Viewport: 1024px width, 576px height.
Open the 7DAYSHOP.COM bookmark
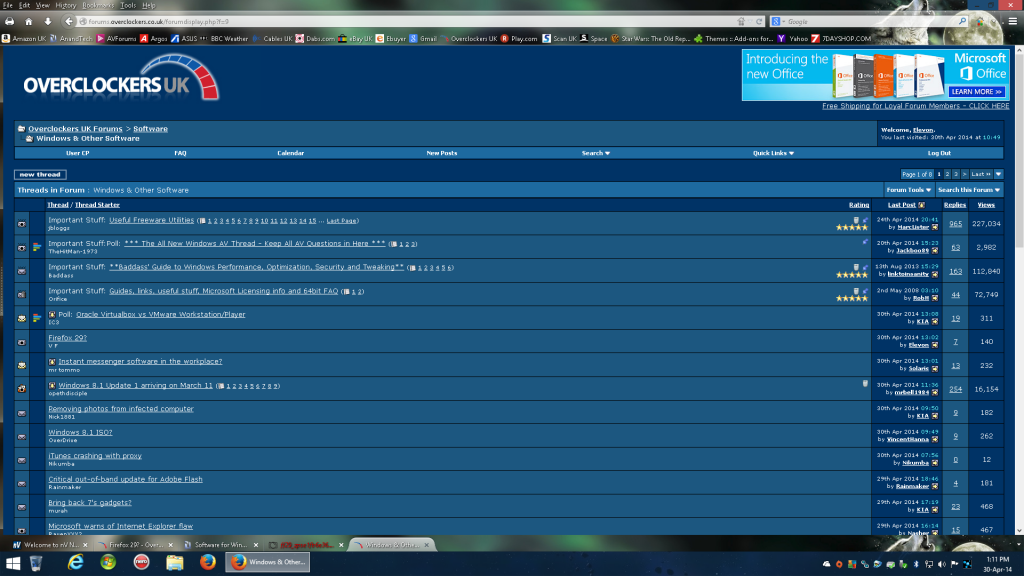tap(841, 39)
